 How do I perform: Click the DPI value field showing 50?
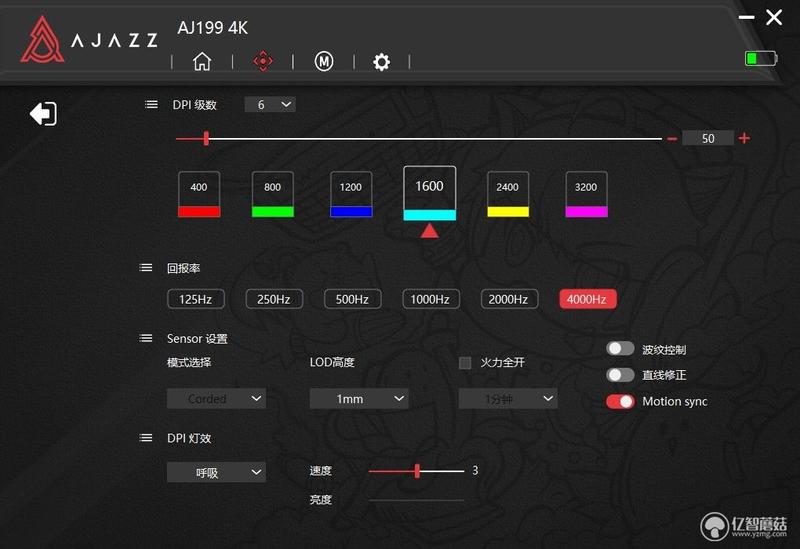708,138
